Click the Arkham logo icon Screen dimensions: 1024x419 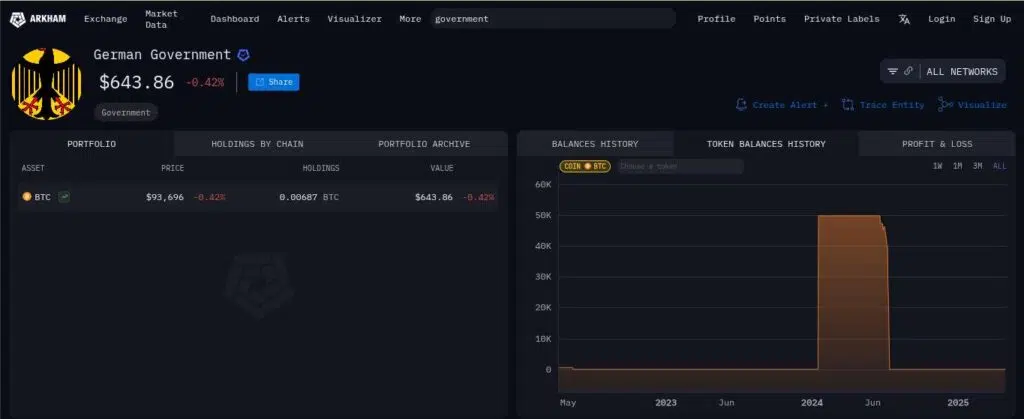point(18,19)
